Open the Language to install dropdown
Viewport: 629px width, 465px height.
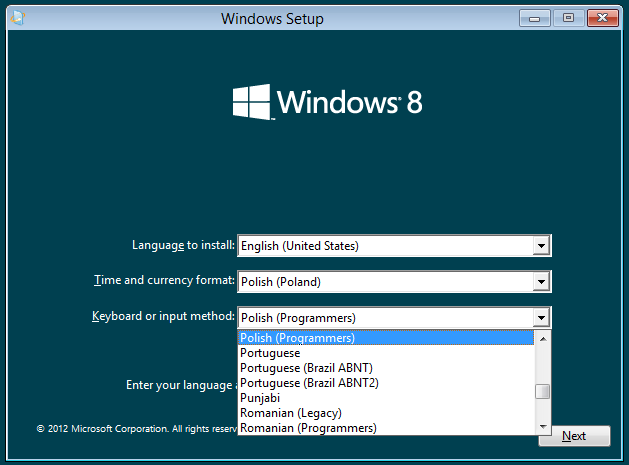[541, 246]
